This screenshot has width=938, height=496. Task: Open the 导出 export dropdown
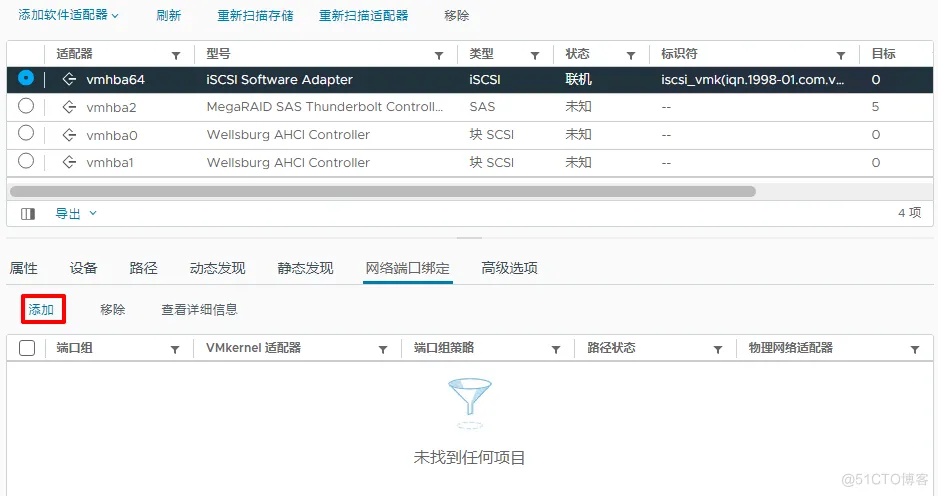(76, 213)
